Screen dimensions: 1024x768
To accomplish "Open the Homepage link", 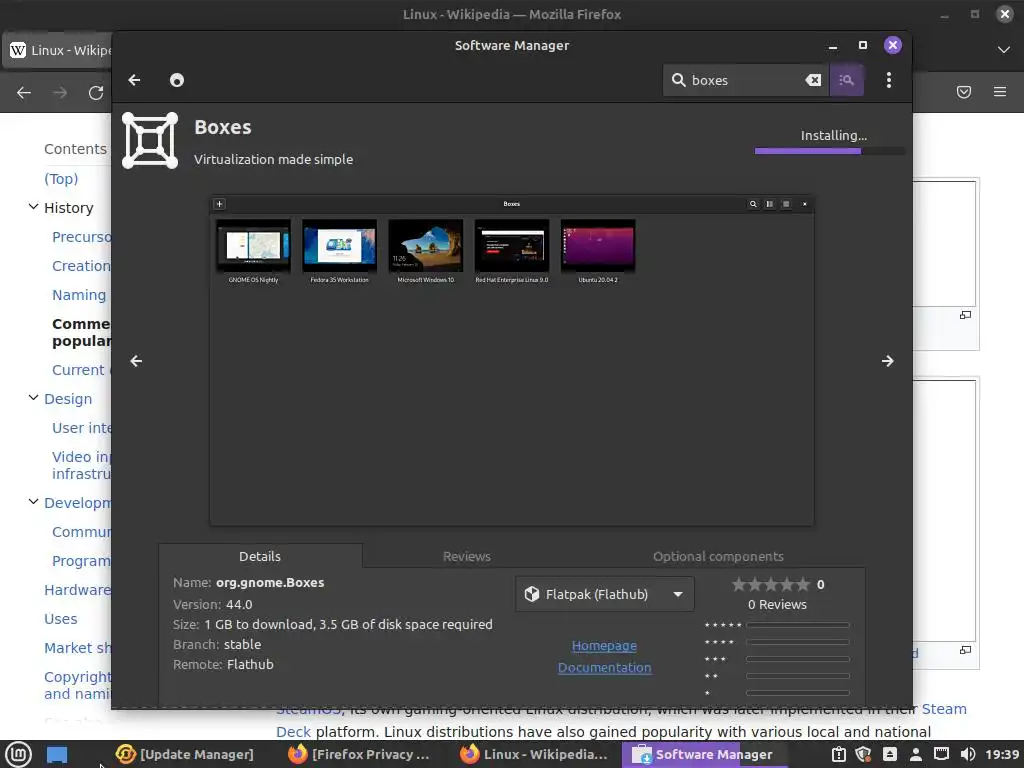I will point(604,645).
